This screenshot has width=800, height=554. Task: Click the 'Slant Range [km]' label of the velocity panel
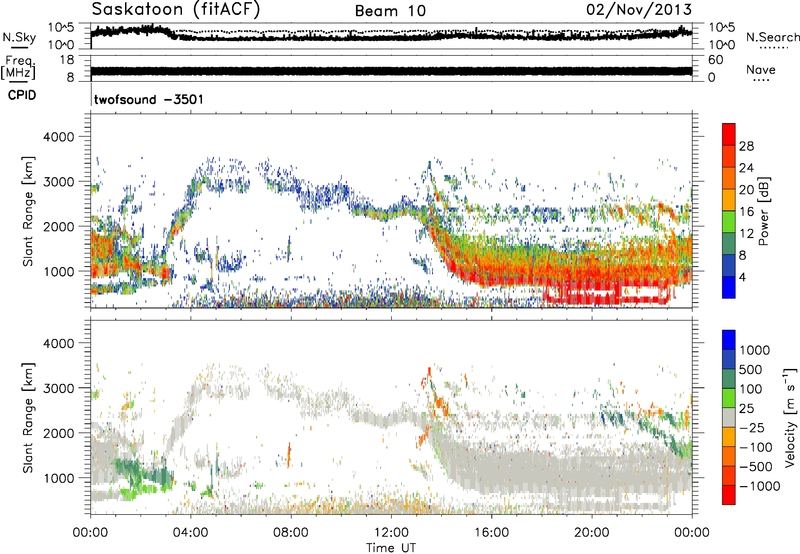(x=28, y=417)
